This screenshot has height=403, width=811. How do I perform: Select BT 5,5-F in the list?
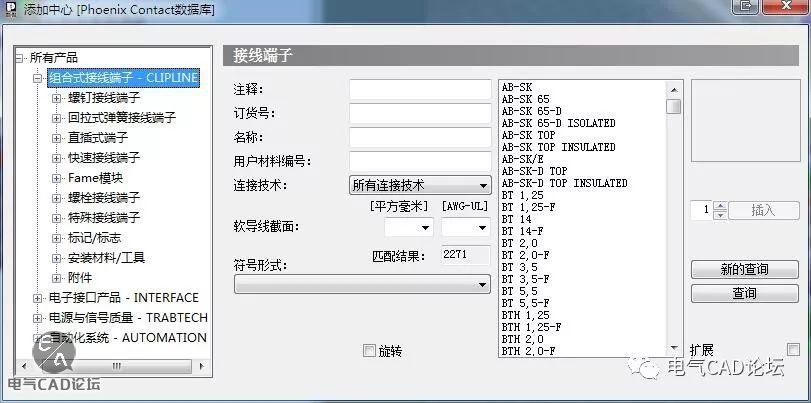click(525, 303)
